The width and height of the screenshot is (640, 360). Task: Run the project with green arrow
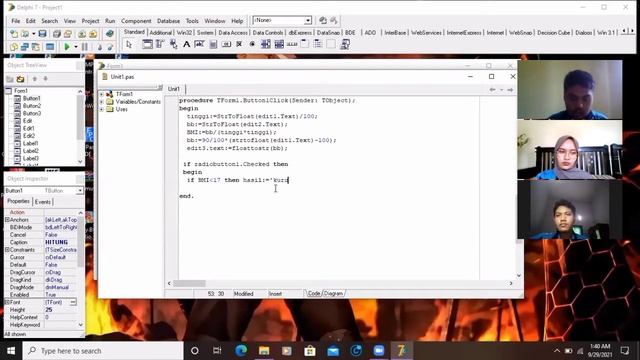click(67, 47)
